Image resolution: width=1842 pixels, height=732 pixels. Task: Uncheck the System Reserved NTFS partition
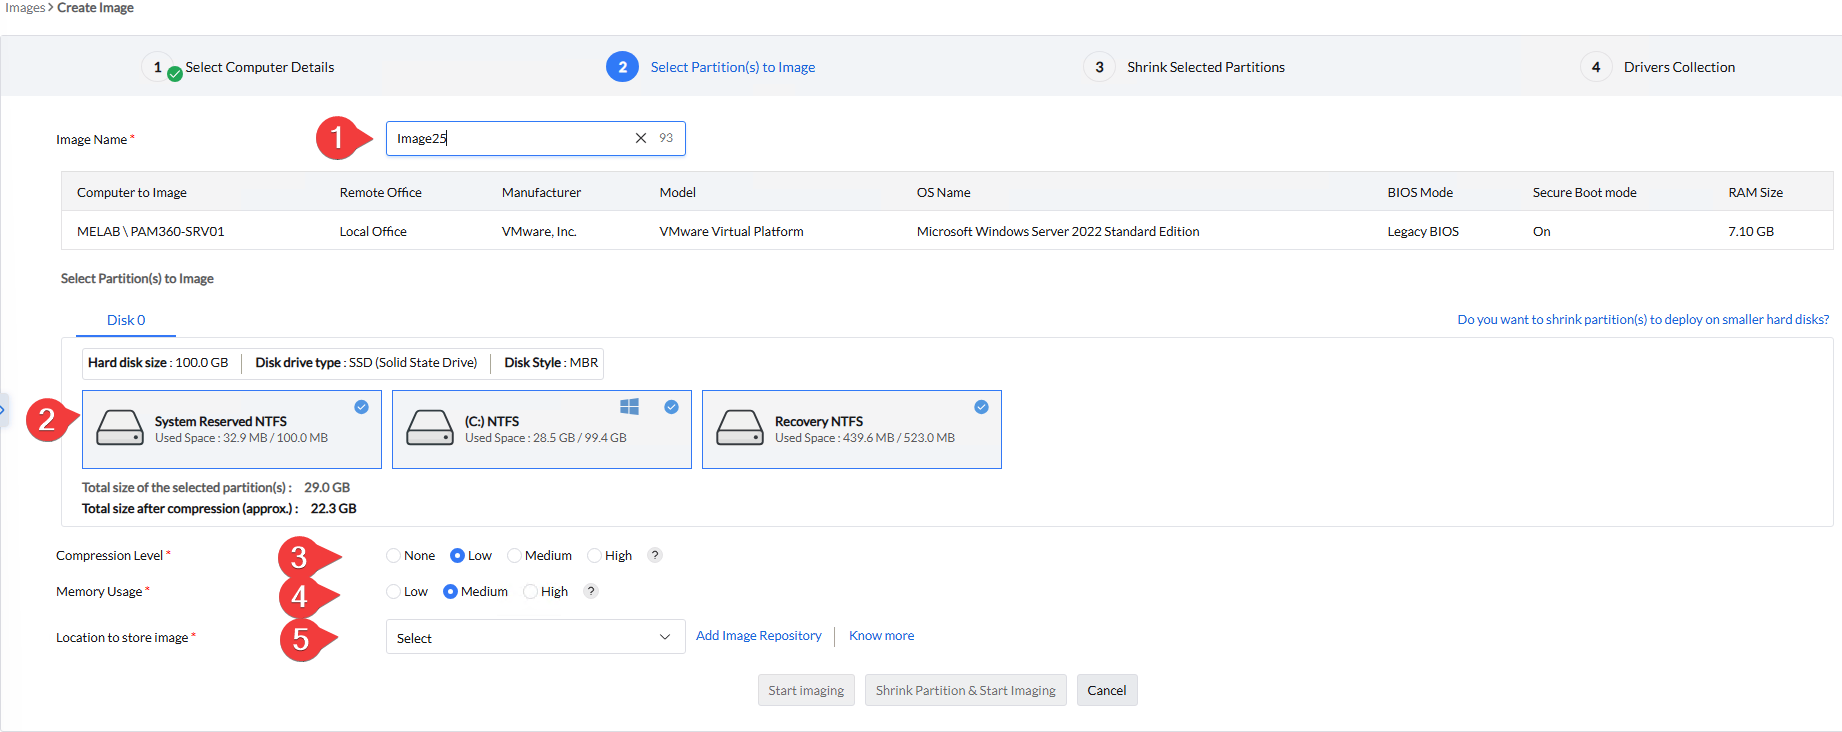[x=361, y=407]
